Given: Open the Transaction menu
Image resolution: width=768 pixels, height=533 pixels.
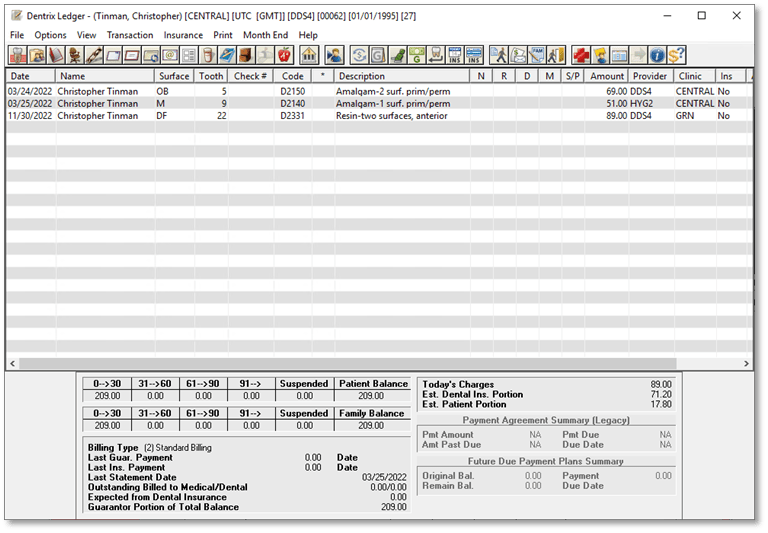Looking at the screenshot, I should 130,35.
